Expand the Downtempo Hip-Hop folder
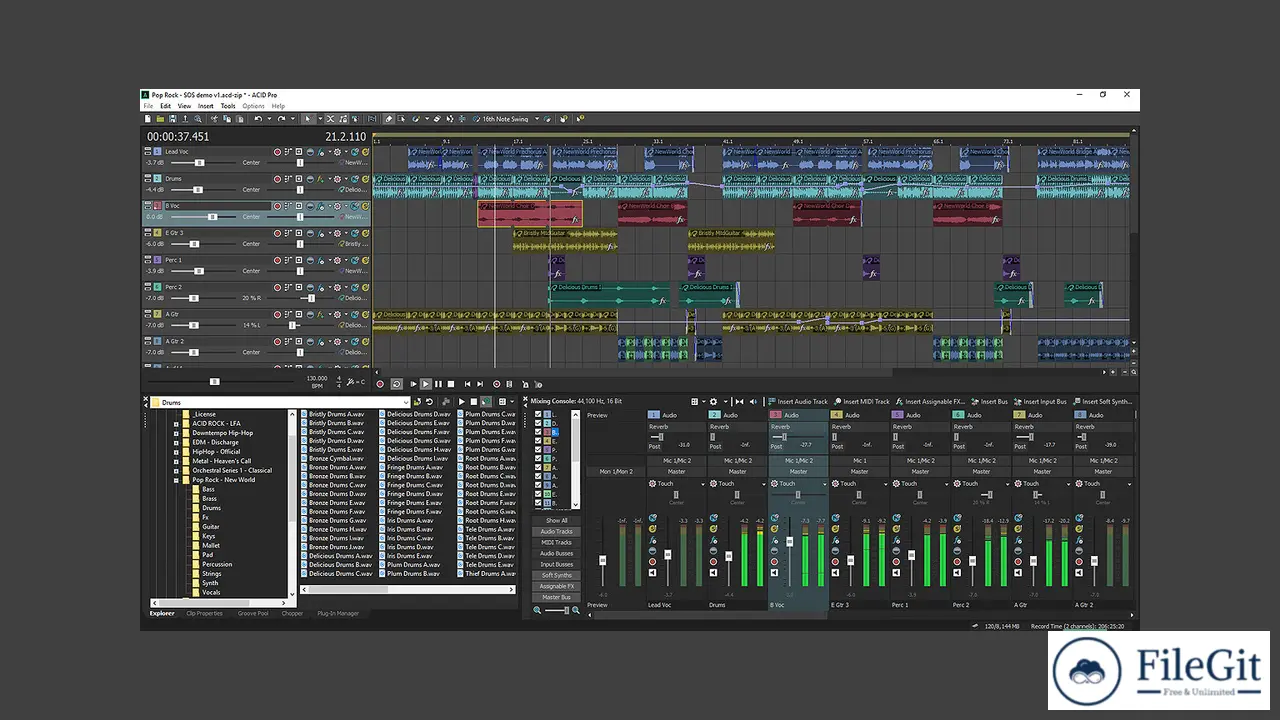Image resolution: width=1280 pixels, height=720 pixels. coord(176,433)
